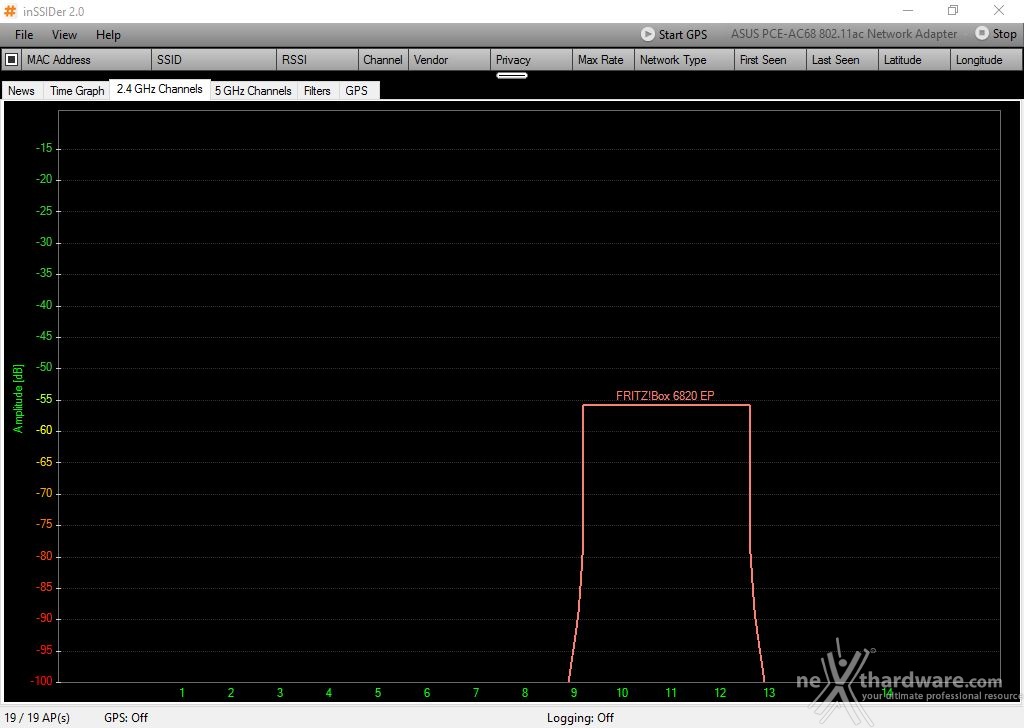Click the Vendor column header
The height and width of the screenshot is (728, 1024).
(449, 59)
